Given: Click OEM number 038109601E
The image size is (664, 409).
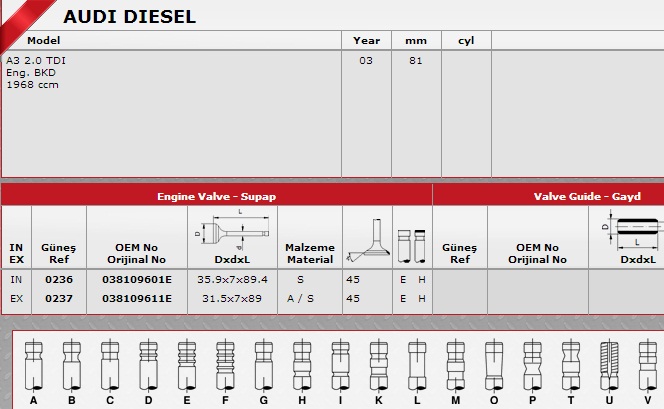Looking at the screenshot, I should coord(137,280).
